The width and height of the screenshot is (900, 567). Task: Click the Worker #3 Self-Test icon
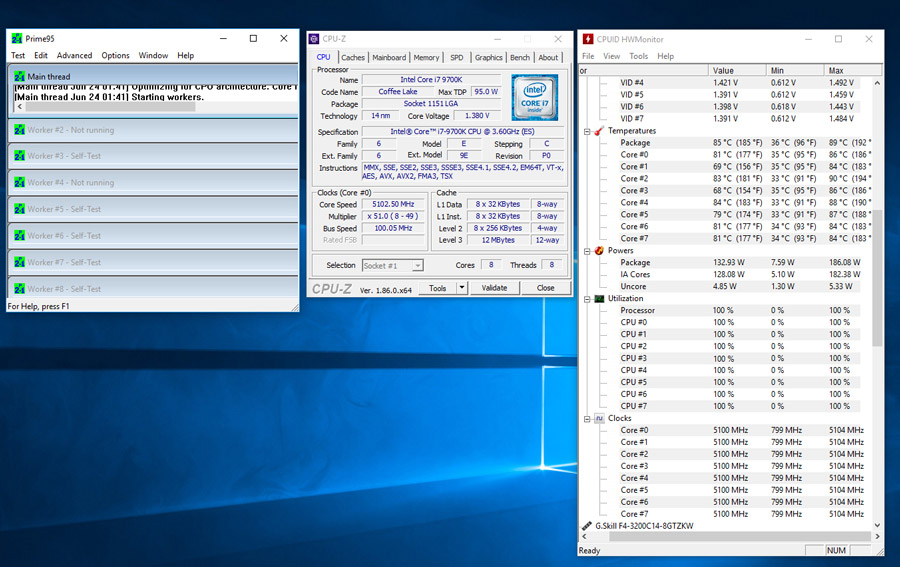click(20, 156)
